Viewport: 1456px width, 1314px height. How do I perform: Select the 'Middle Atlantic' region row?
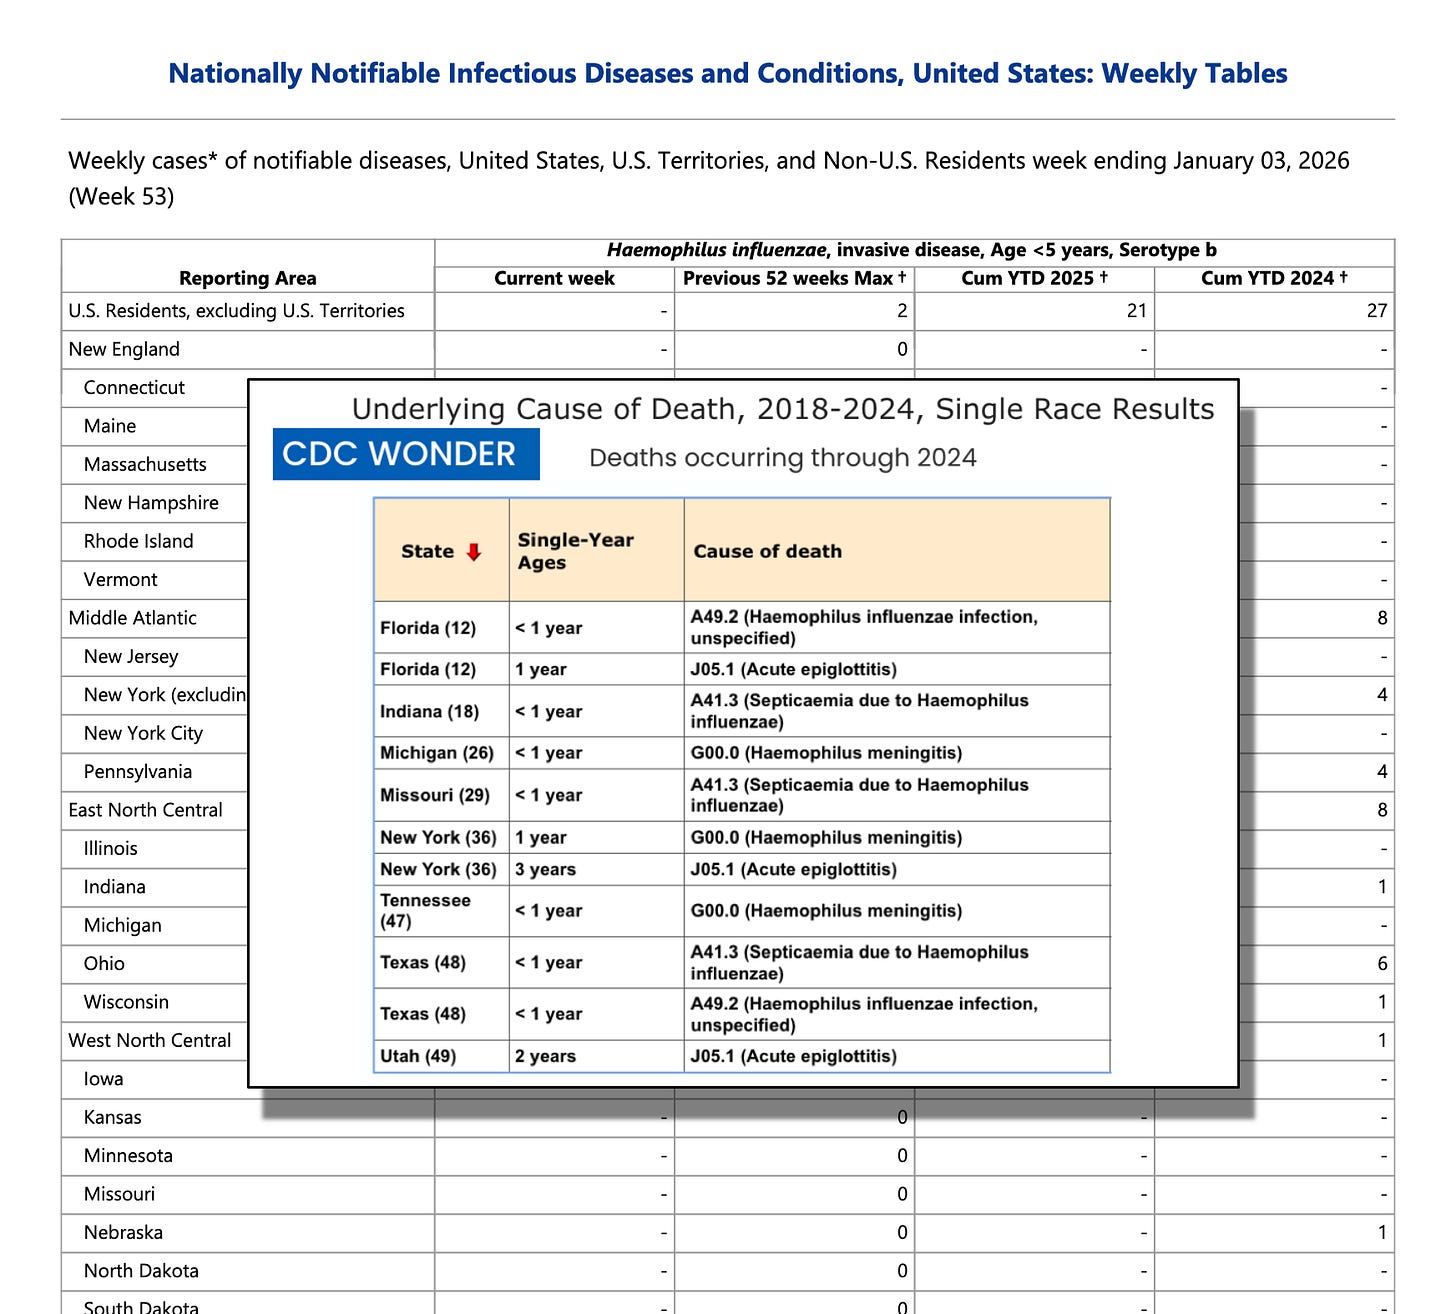coord(133,618)
